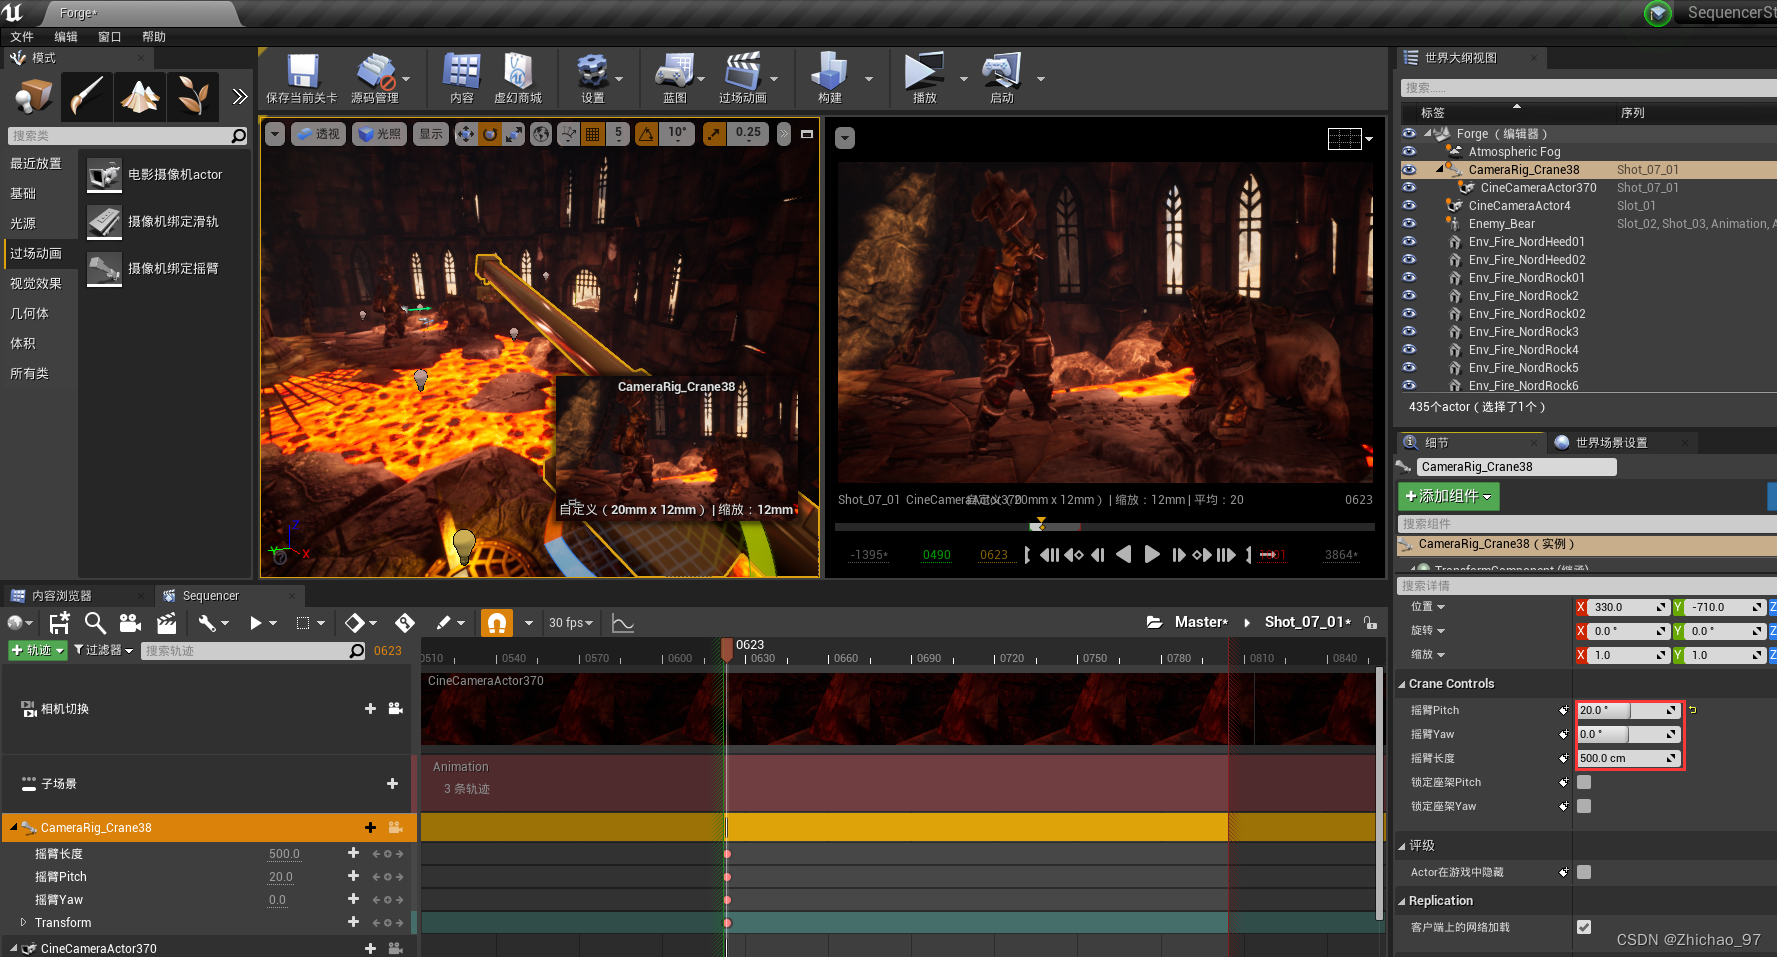This screenshot has width=1777, height=957.
Task: Toggle Actor Hidden In Game checkbox
Action: coord(1584,872)
